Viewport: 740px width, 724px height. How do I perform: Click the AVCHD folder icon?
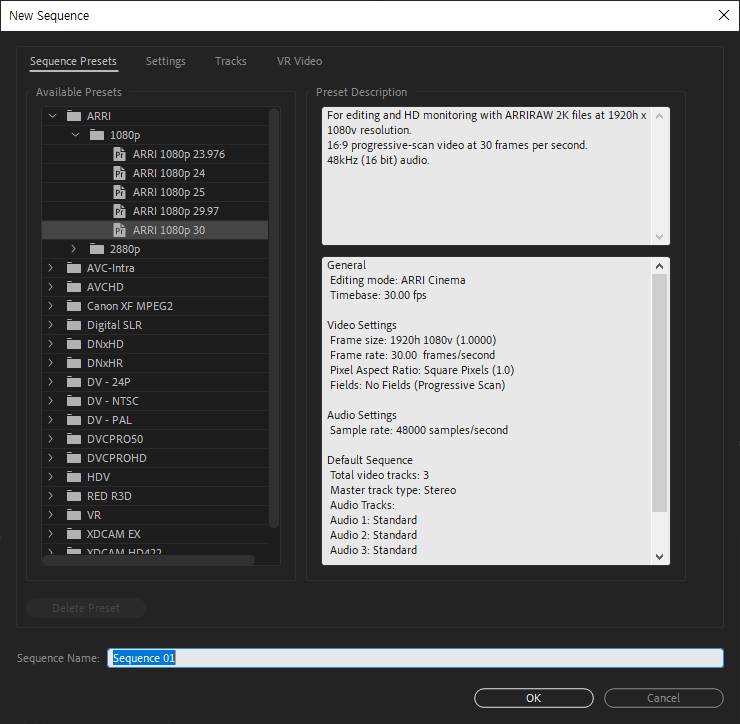(x=74, y=287)
